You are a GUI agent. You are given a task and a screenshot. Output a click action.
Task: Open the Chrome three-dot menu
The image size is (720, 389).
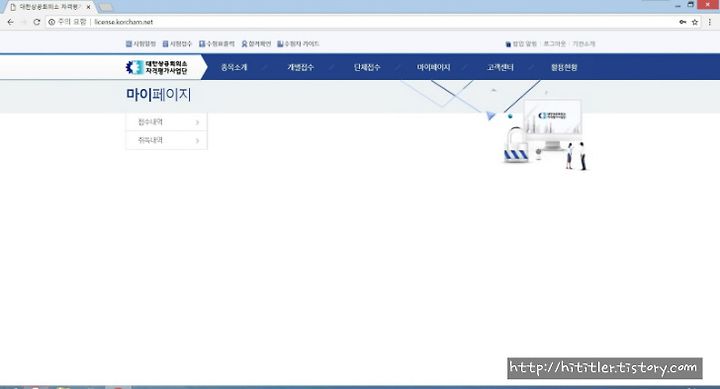(710, 22)
